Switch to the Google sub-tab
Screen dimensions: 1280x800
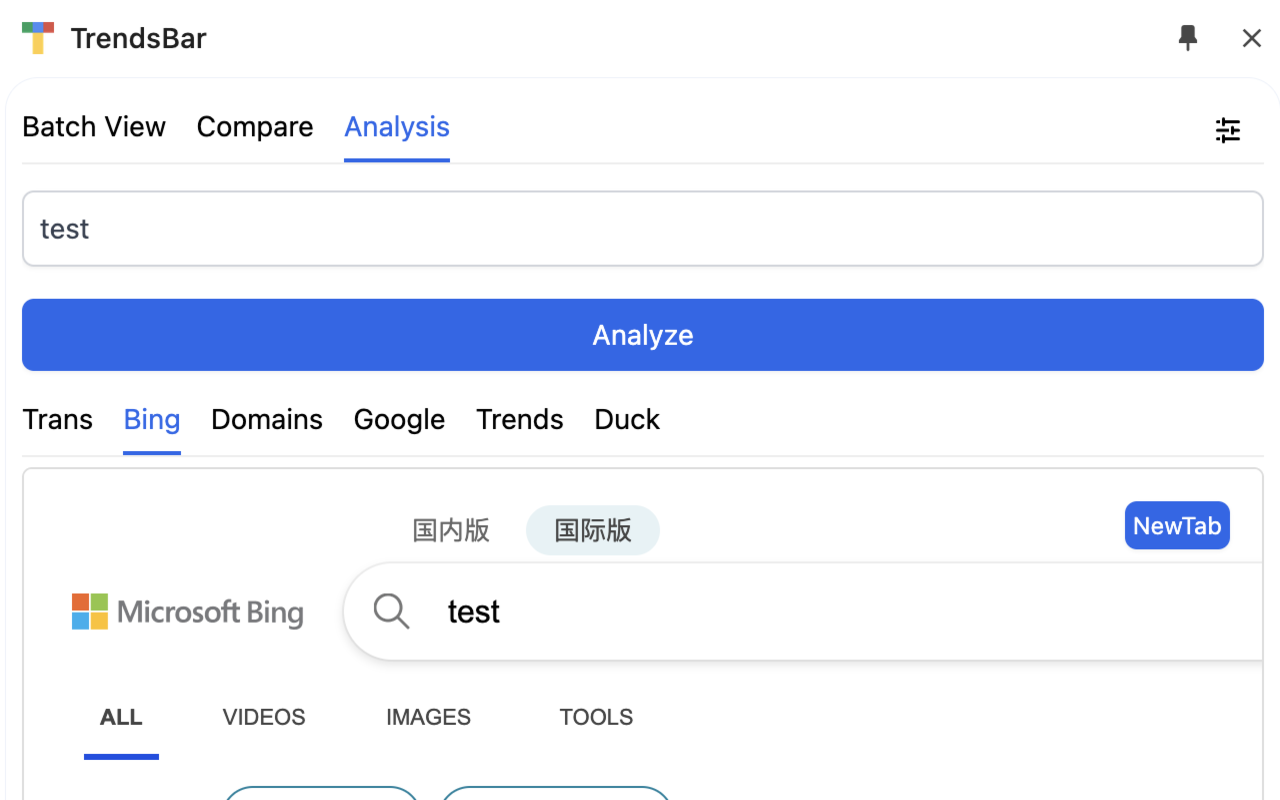[x=399, y=419]
